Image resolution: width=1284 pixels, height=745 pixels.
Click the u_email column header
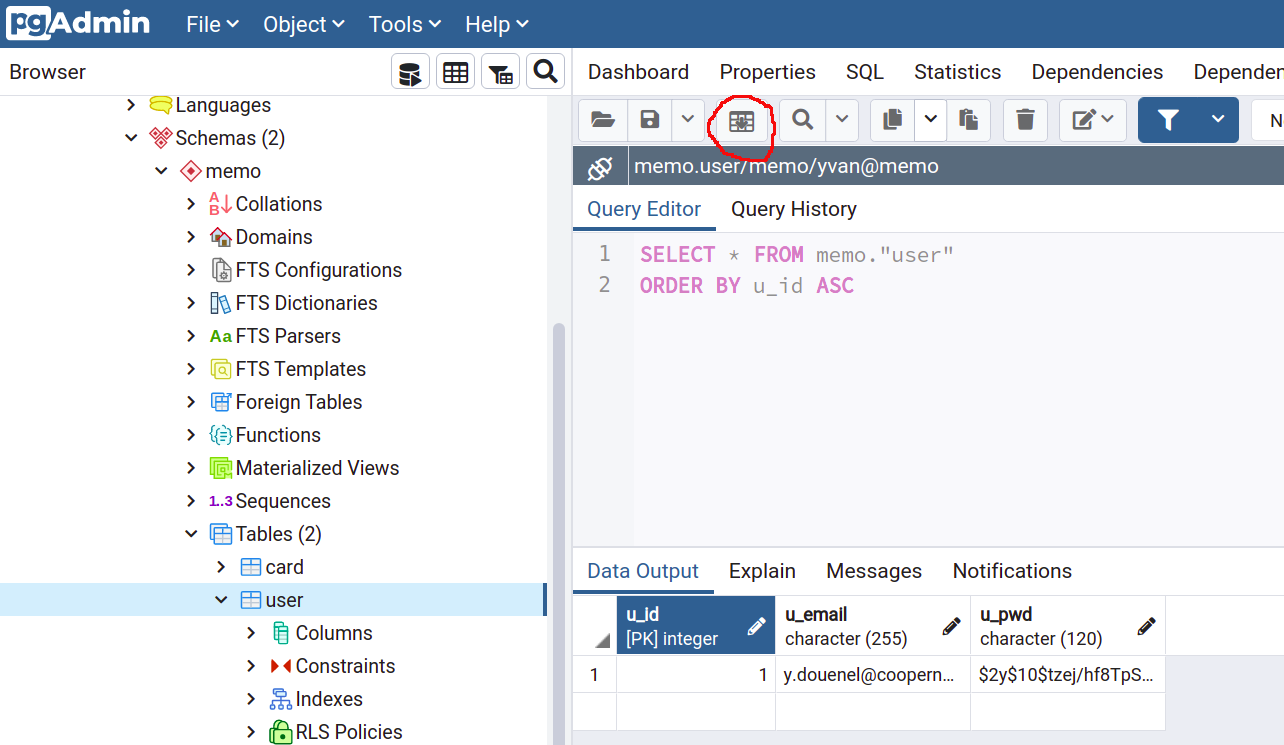point(873,626)
